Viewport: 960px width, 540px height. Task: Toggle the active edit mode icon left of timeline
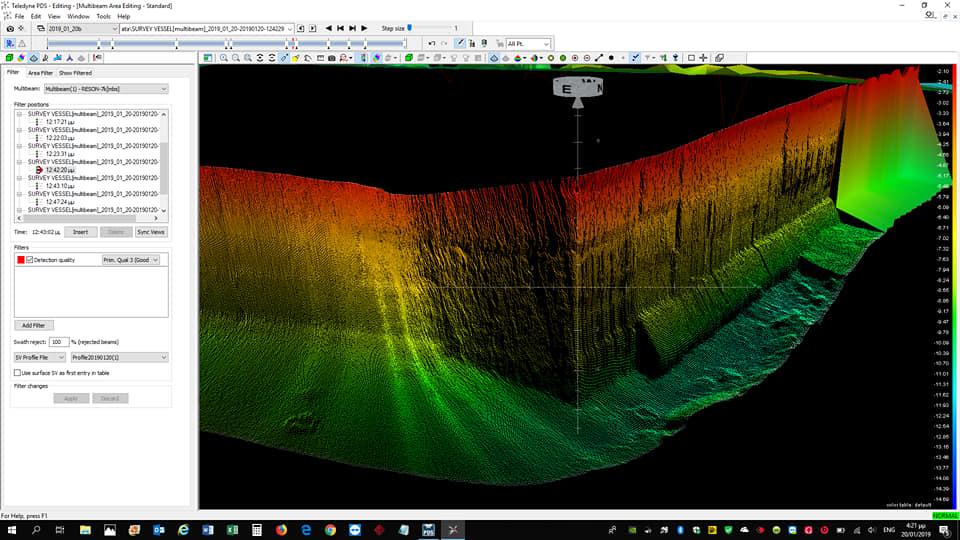pos(10,43)
